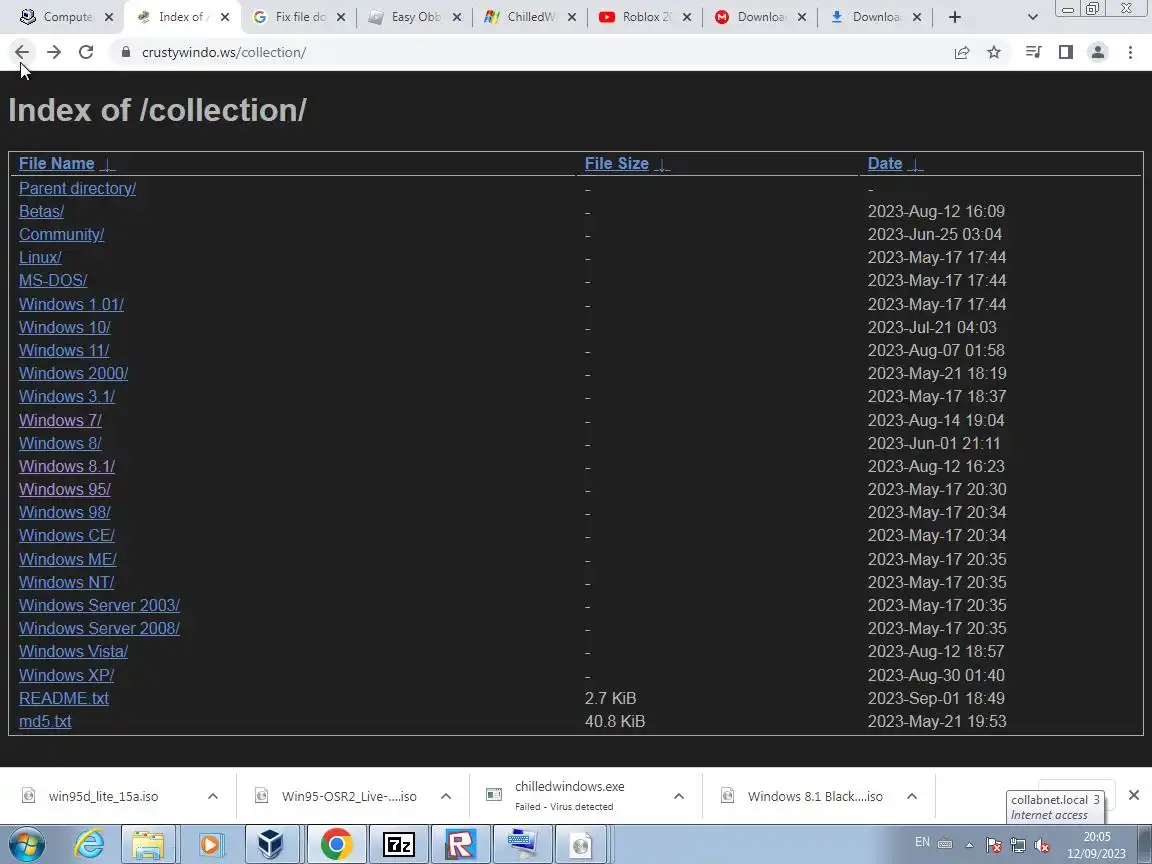Open the Chrome profile avatar

pos(1098,52)
